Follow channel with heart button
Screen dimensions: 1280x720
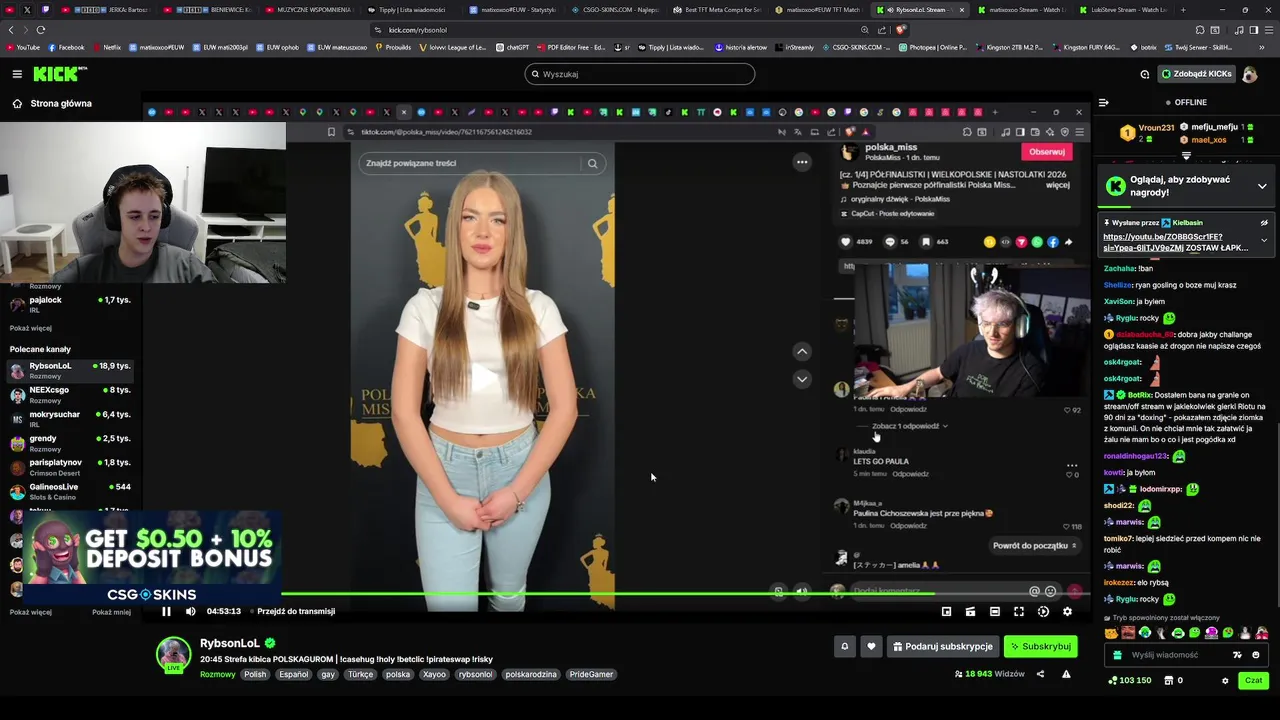(871, 646)
